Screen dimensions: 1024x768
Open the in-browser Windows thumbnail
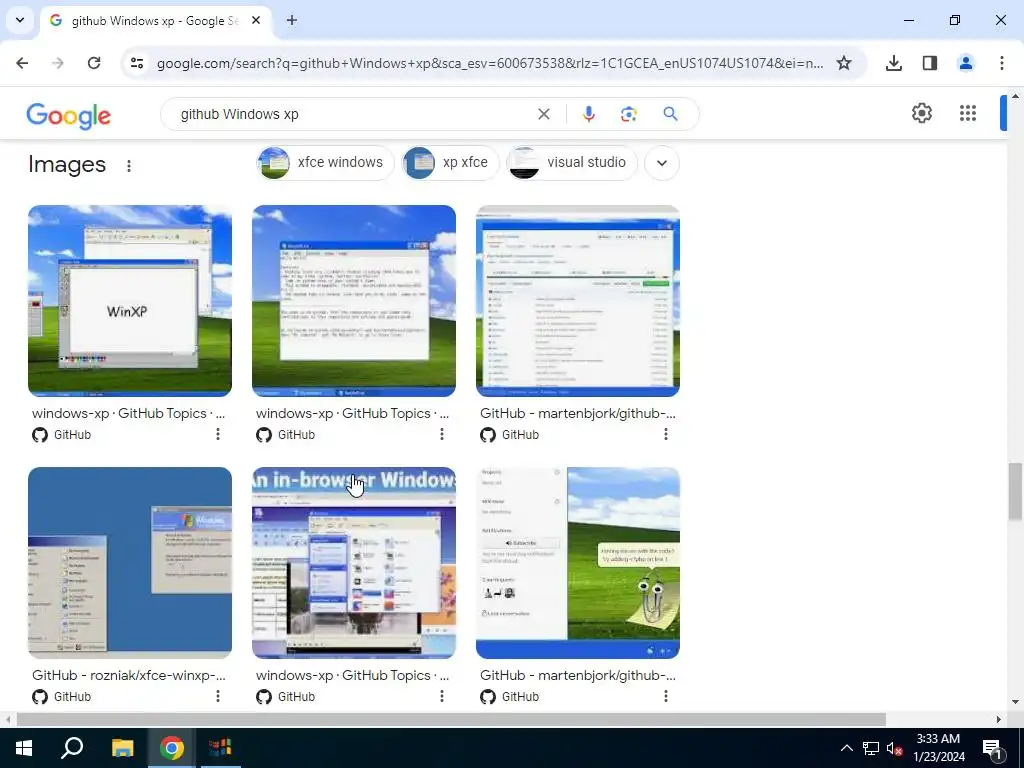click(354, 562)
